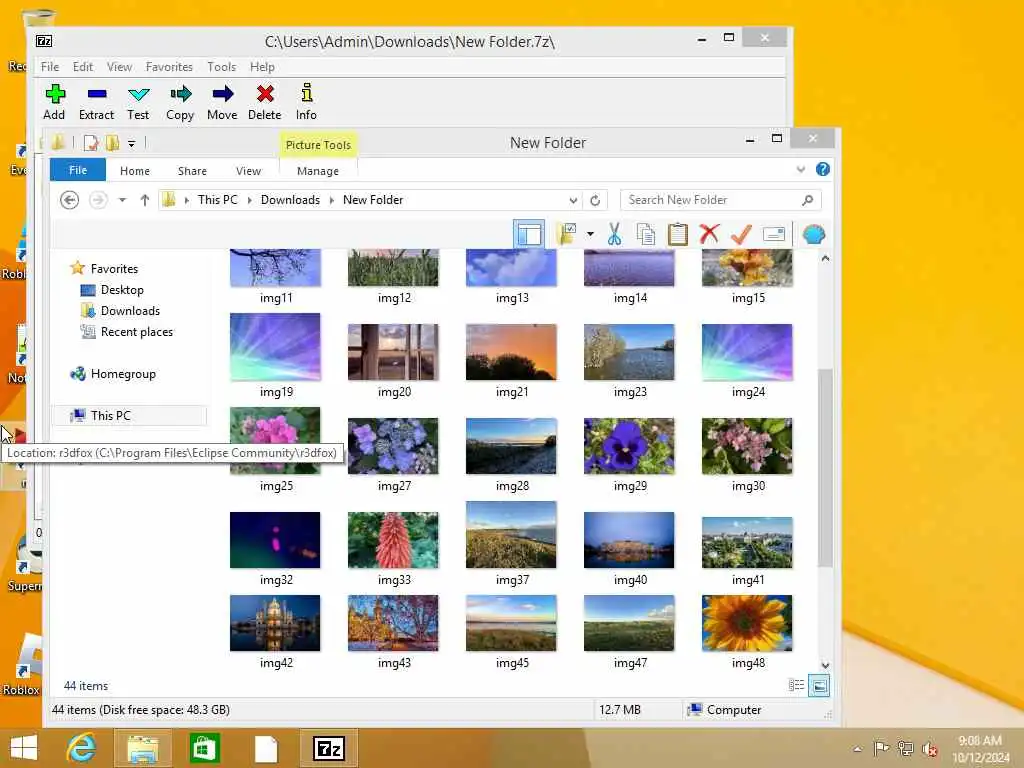Open the File menu in 7-Zip
1024x768 pixels.
coord(50,67)
